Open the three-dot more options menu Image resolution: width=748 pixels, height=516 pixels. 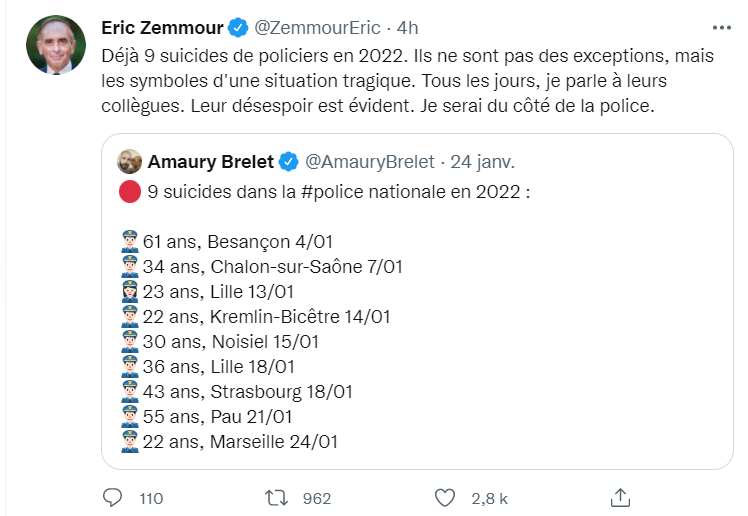[x=720, y=27]
